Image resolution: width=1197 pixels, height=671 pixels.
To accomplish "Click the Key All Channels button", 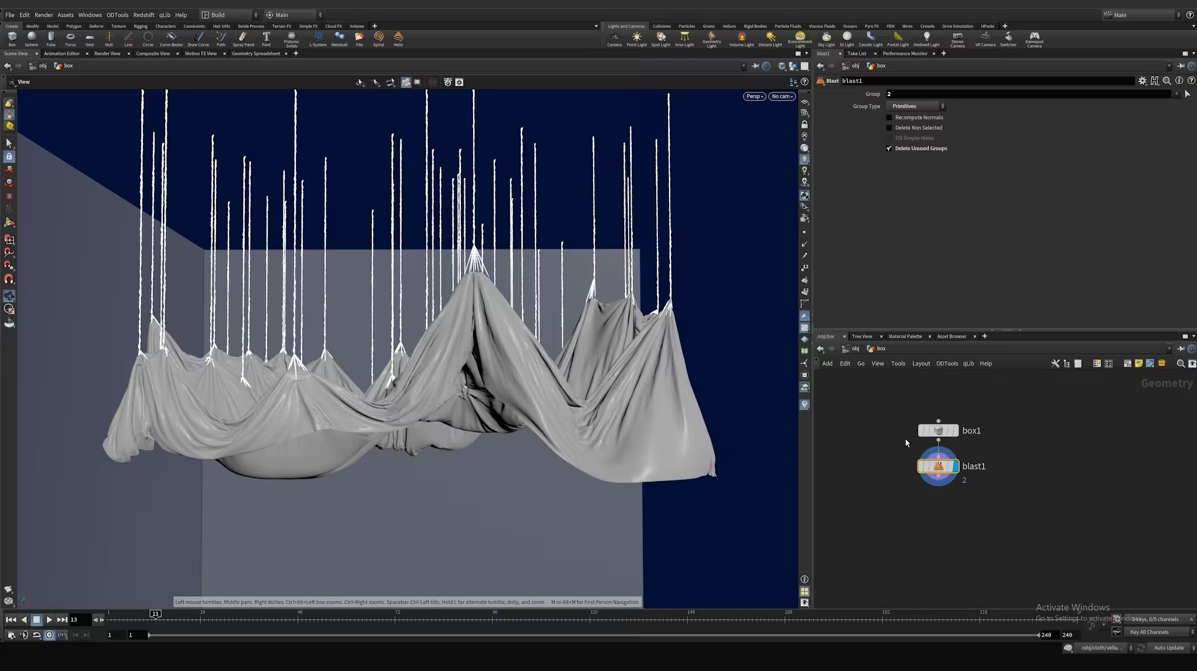I will coord(1149,632).
